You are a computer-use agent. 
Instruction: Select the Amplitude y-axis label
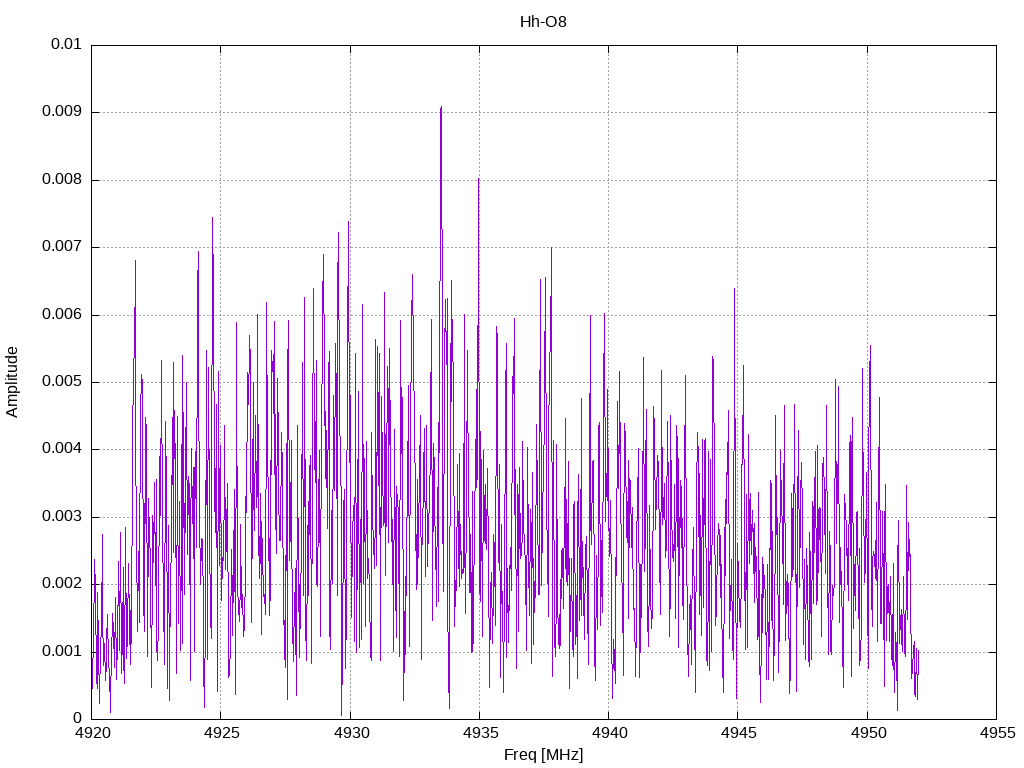point(13,381)
